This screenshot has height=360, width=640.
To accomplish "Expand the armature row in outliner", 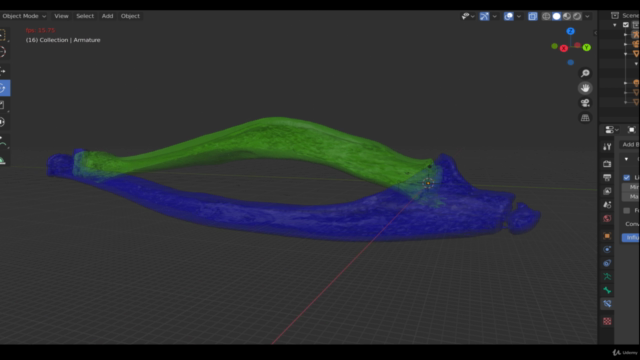I will pyautogui.click(x=625, y=35).
